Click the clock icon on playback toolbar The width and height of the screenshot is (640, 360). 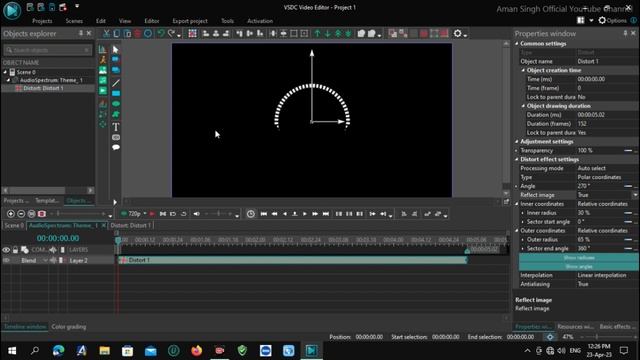(x=251, y=213)
